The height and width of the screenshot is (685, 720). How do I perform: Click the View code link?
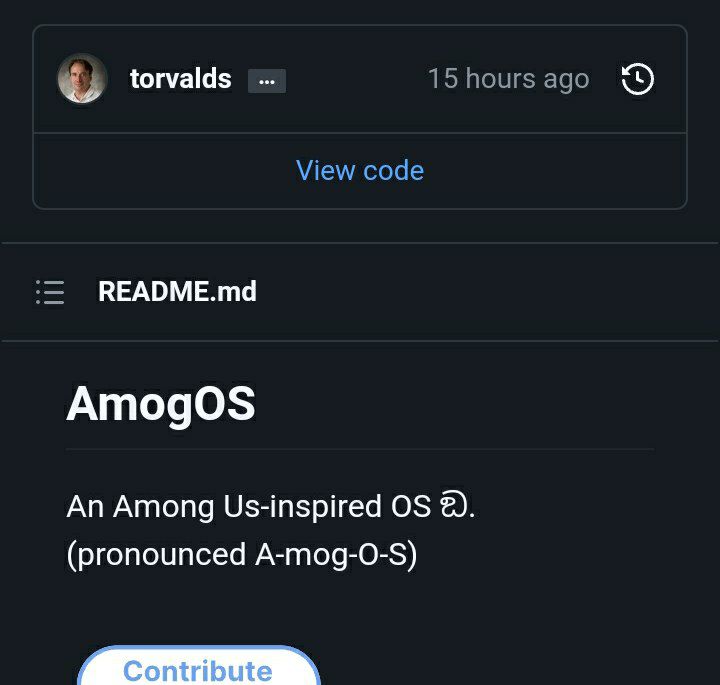(x=360, y=170)
